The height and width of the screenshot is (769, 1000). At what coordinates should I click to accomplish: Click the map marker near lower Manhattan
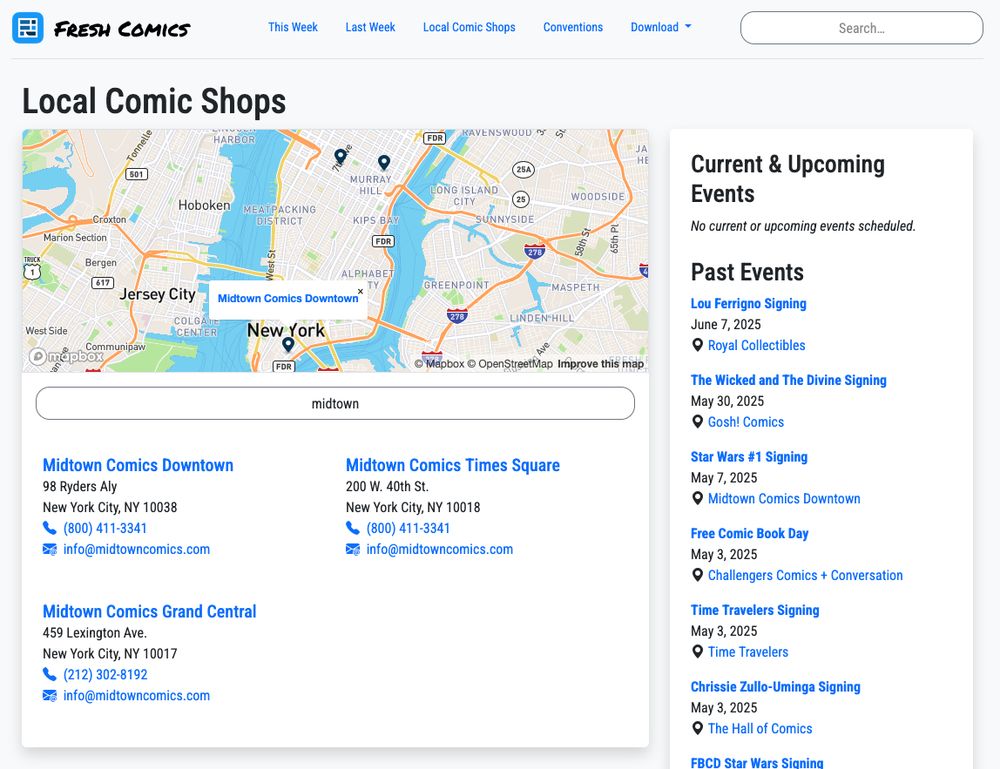click(x=287, y=343)
